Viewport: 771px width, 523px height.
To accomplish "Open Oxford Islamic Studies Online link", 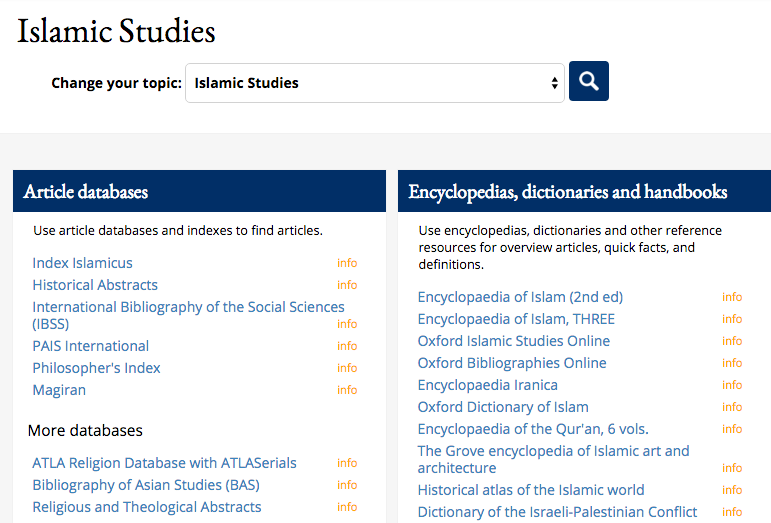I will (x=514, y=341).
